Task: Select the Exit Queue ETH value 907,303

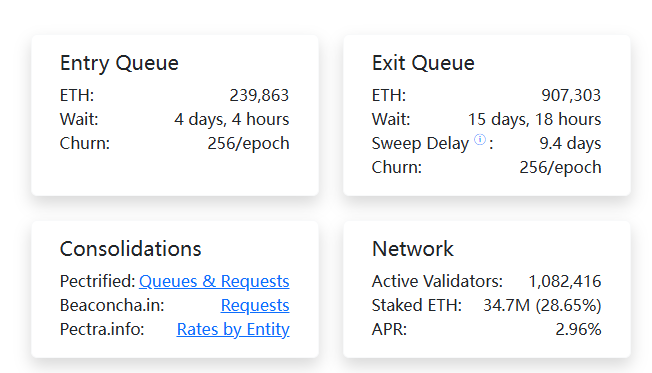Action: (x=571, y=96)
